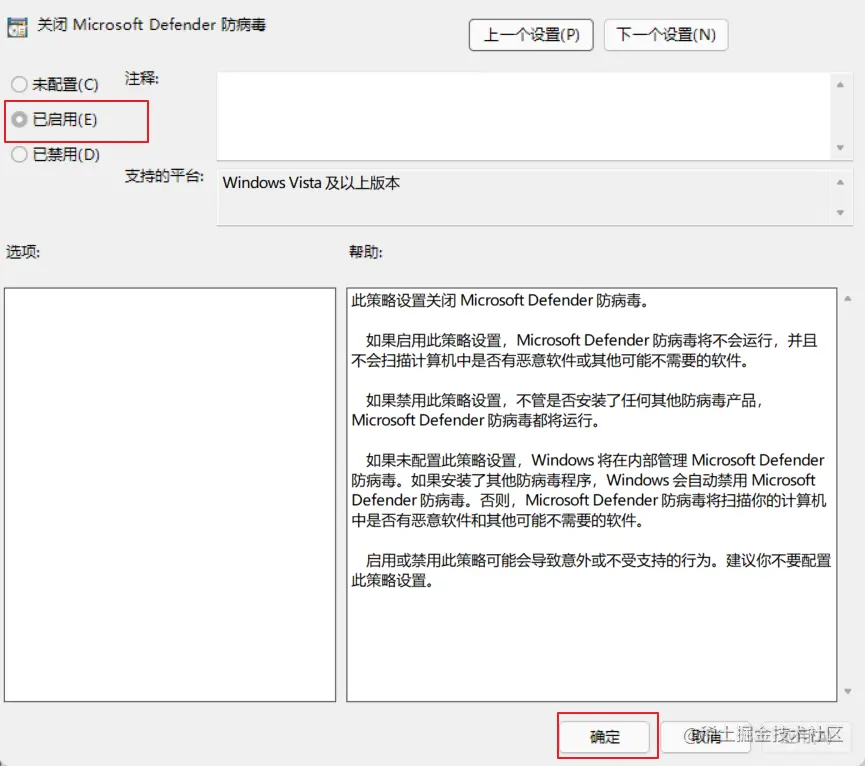Click supported platform box scroll up arrow
The image size is (865, 766).
[840, 182]
